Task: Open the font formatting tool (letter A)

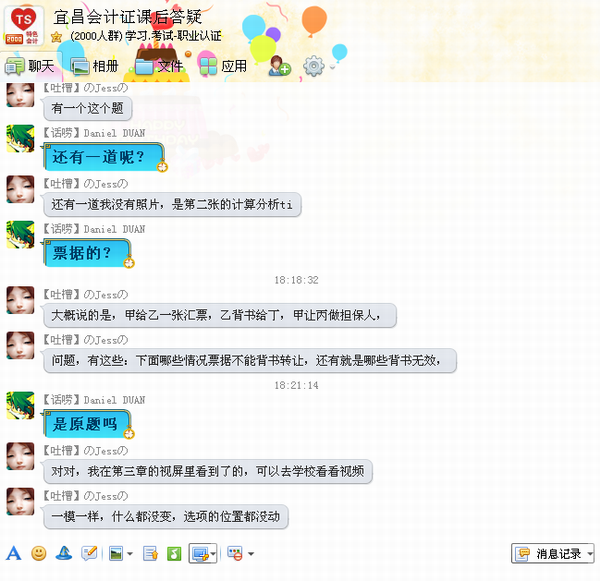Action: tap(14, 553)
